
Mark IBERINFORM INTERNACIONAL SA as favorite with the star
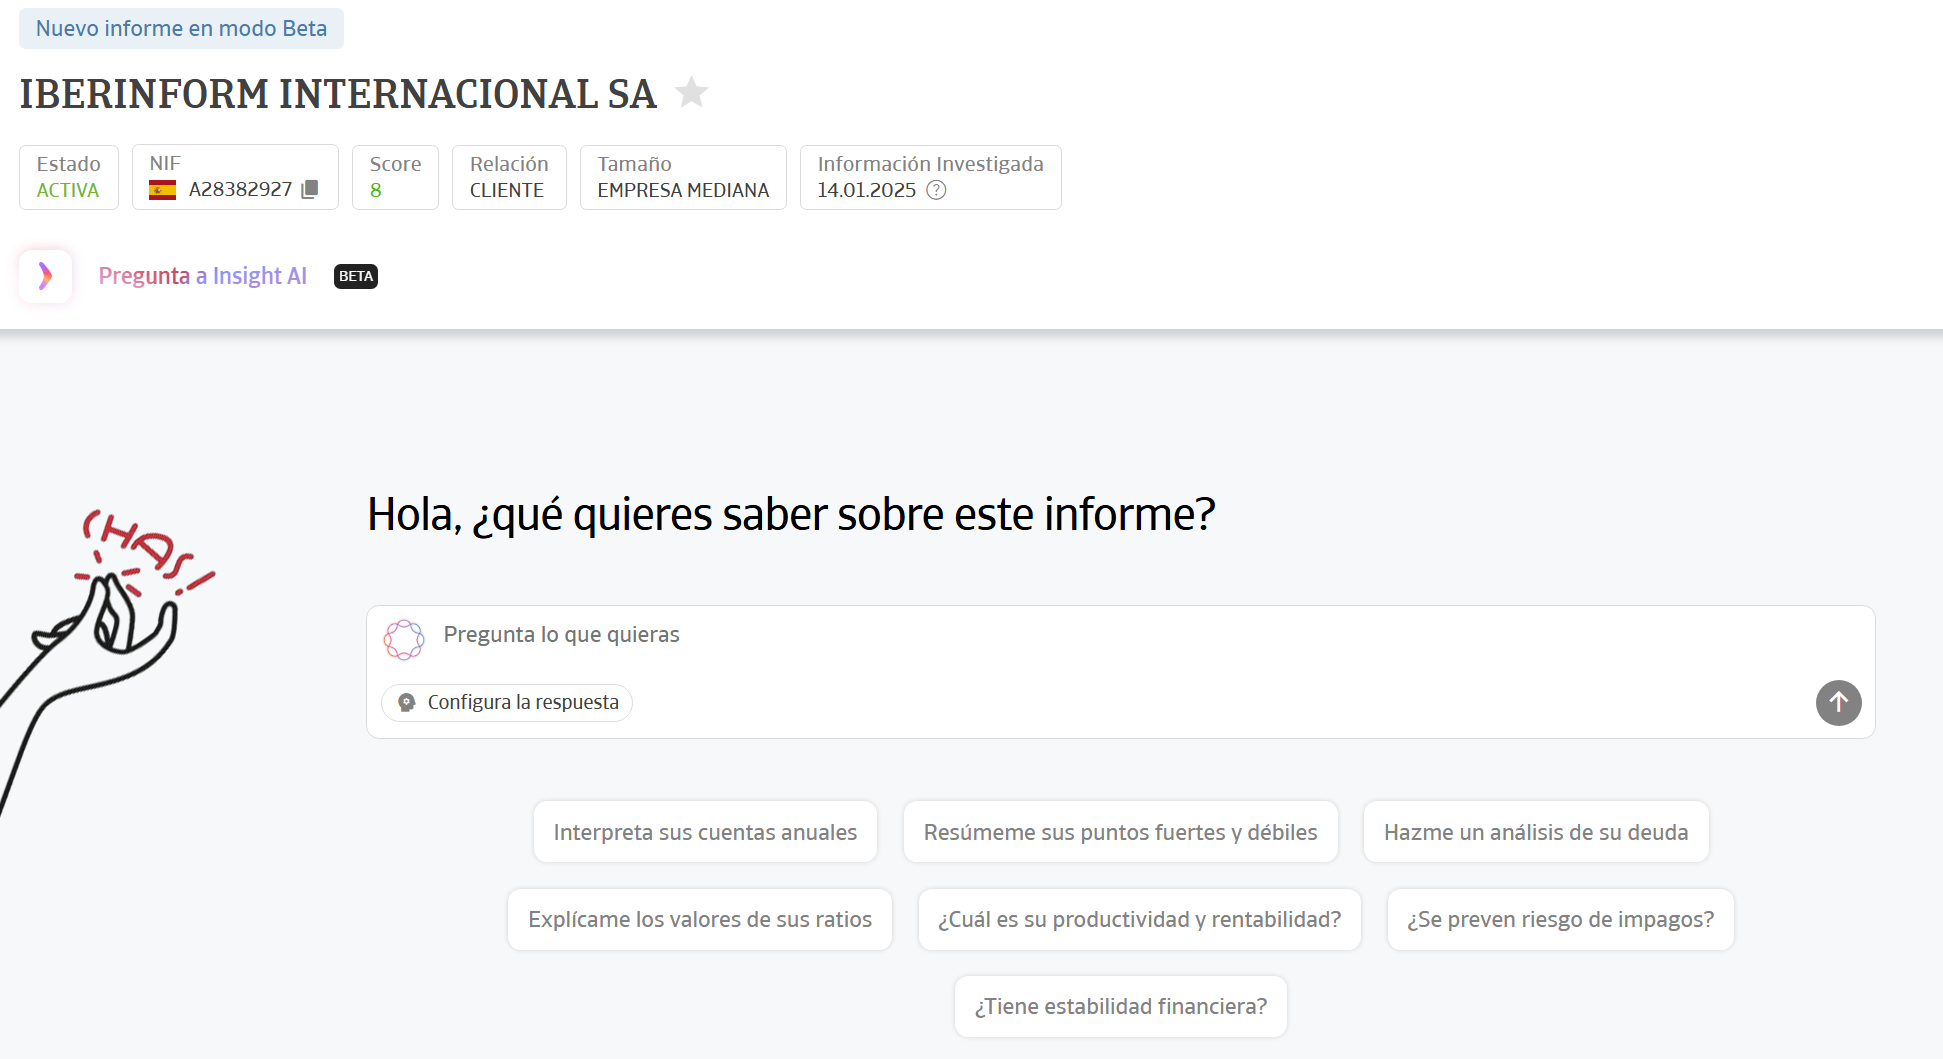(691, 92)
